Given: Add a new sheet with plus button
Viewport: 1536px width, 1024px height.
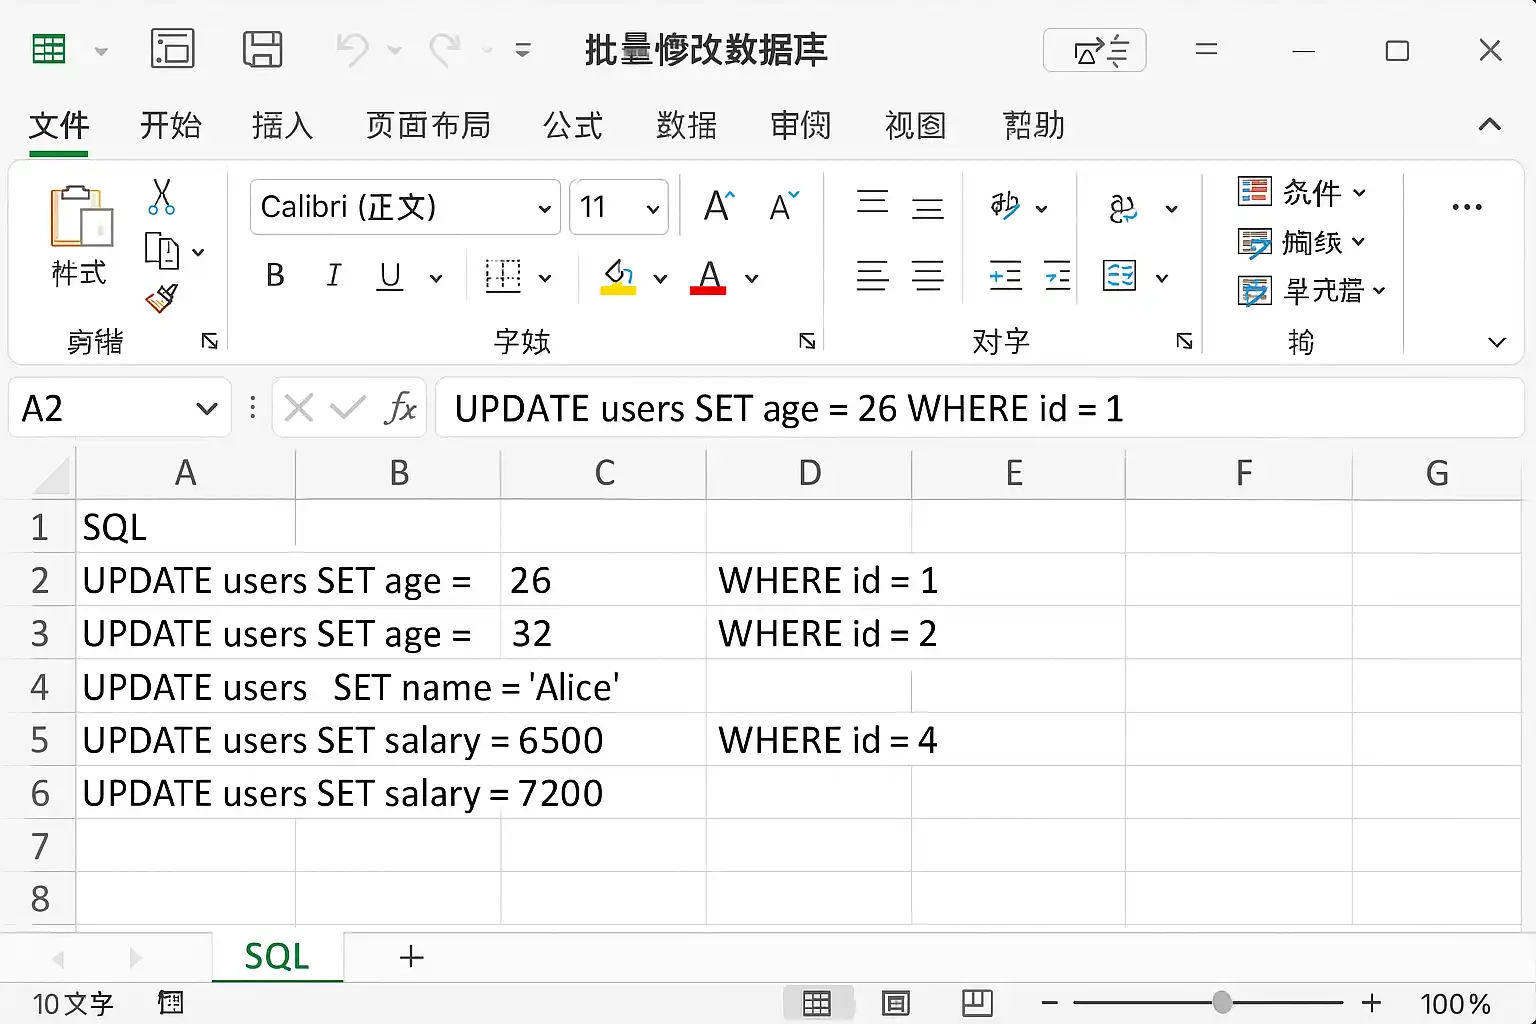Looking at the screenshot, I should pyautogui.click(x=411, y=957).
